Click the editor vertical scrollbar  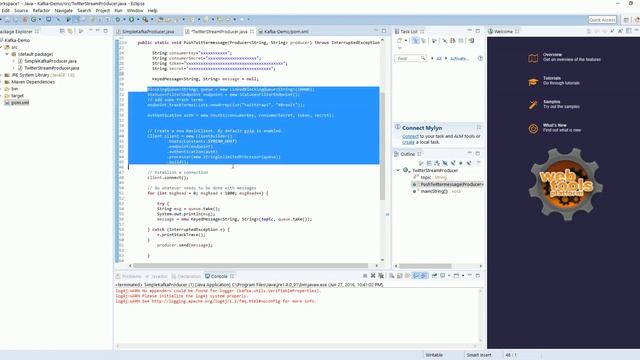pos(382,146)
